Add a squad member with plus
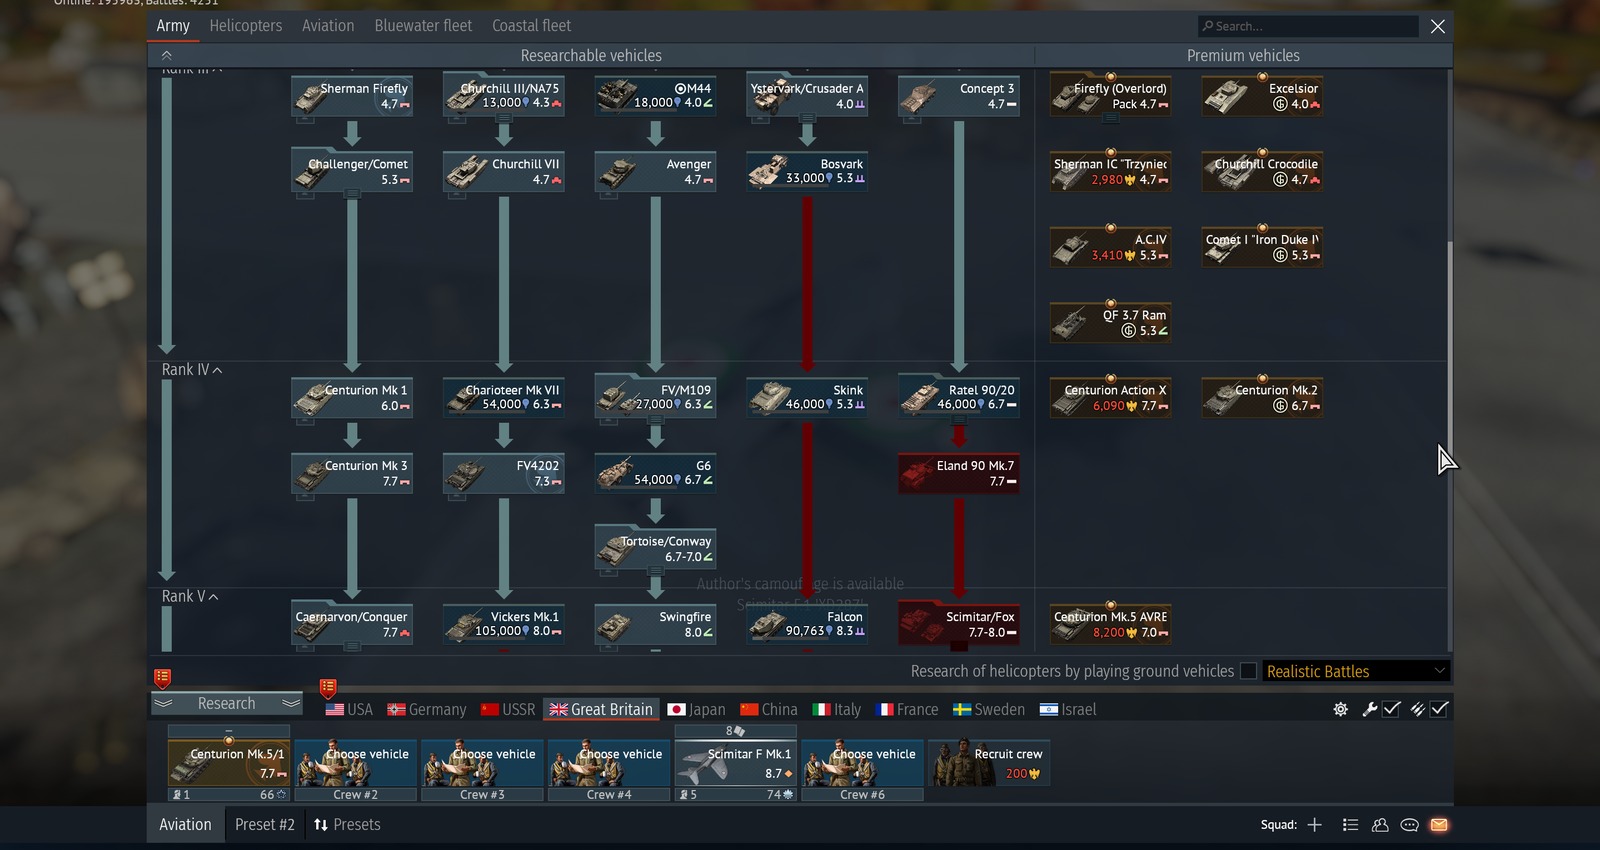Screen dimensions: 1600x850 [1314, 825]
